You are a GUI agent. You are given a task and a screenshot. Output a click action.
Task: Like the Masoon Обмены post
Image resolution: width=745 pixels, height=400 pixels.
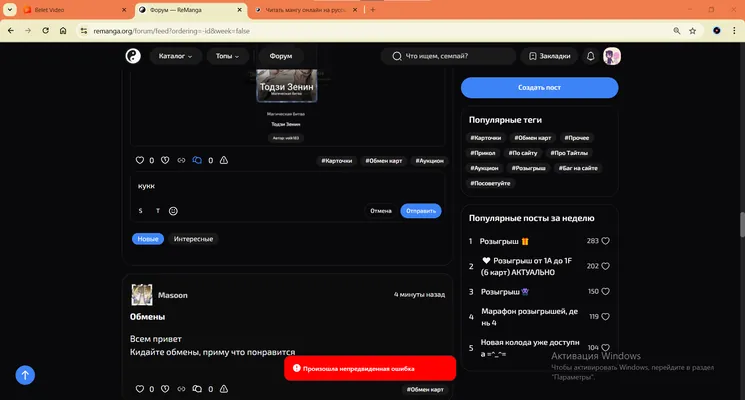(x=140, y=389)
